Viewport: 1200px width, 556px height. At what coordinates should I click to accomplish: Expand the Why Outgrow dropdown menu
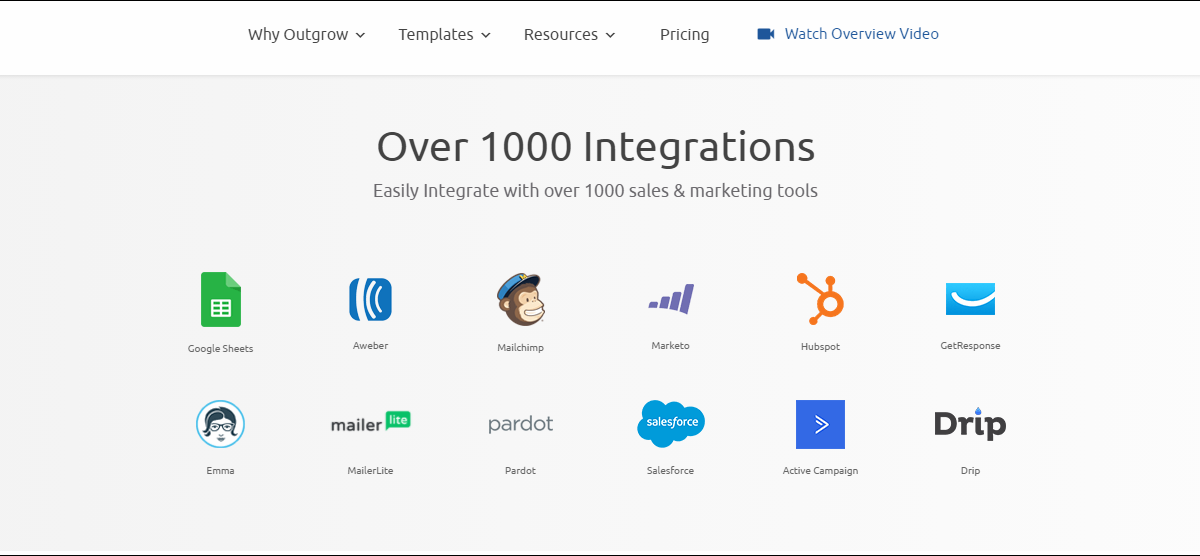point(306,34)
